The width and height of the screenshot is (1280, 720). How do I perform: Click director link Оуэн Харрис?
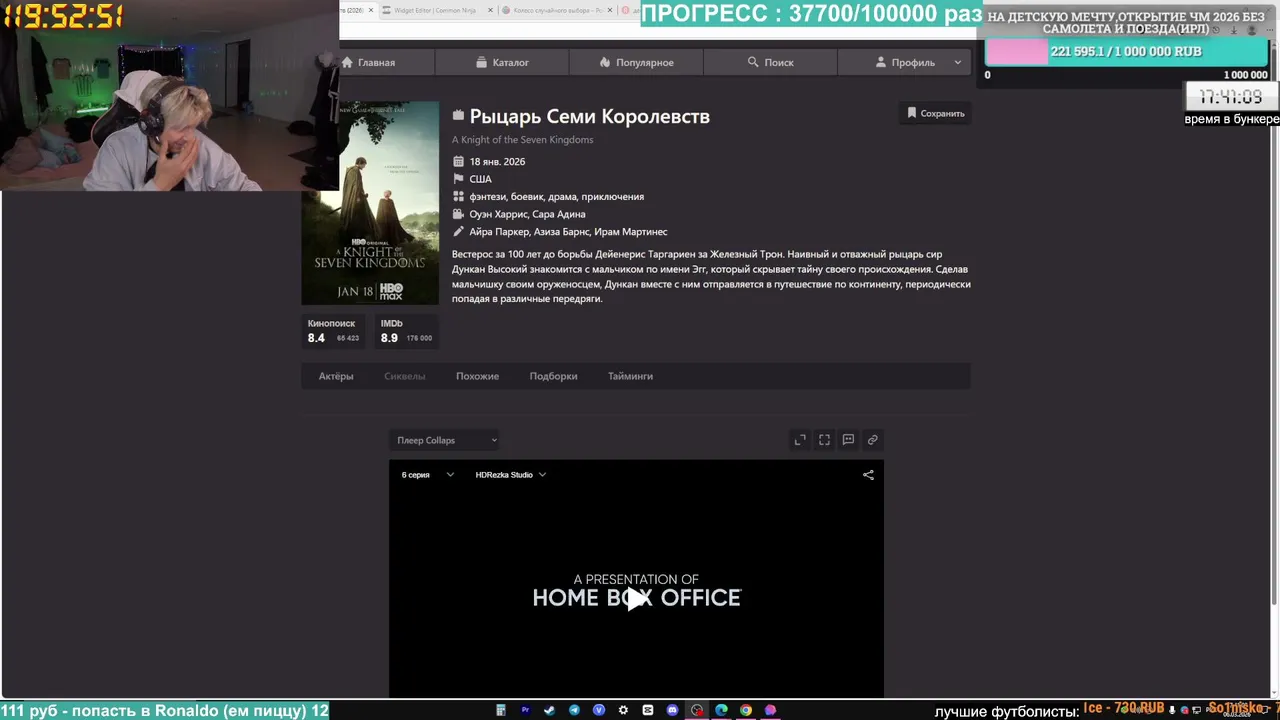497,214
